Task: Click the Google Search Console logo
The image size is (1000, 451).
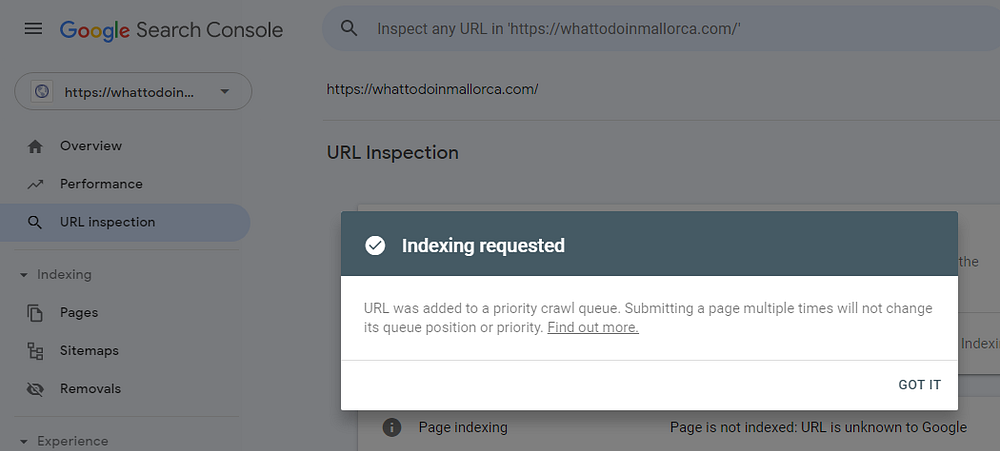Action: click(171, 29)
